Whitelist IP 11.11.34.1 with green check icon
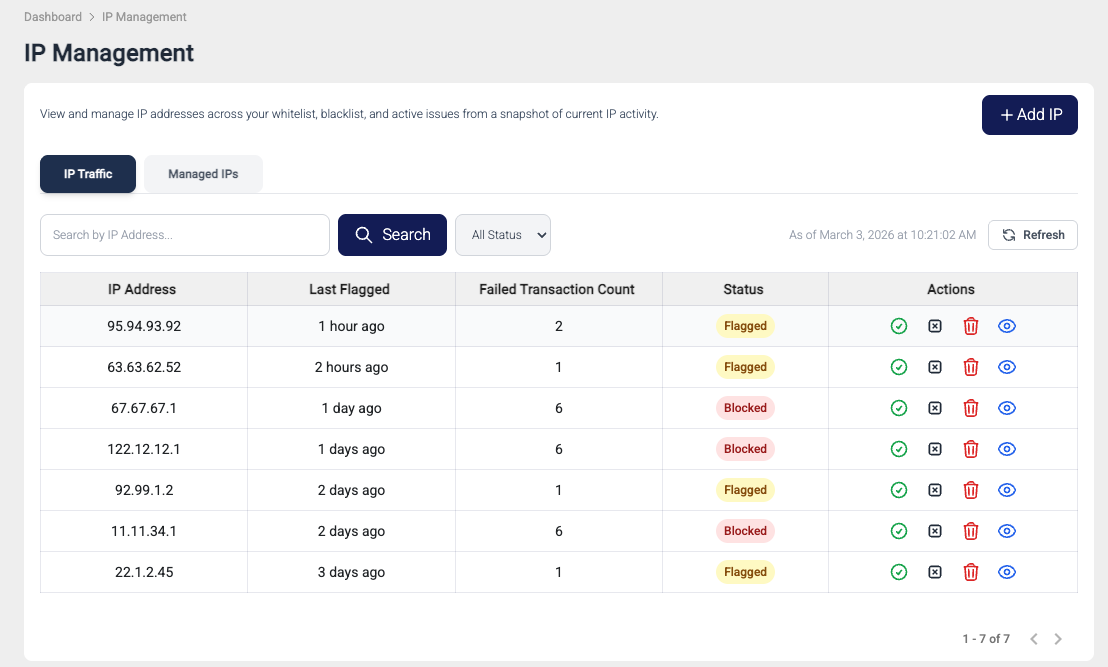Viewport: 1108px width, 667px height. (x=898, y=531)
